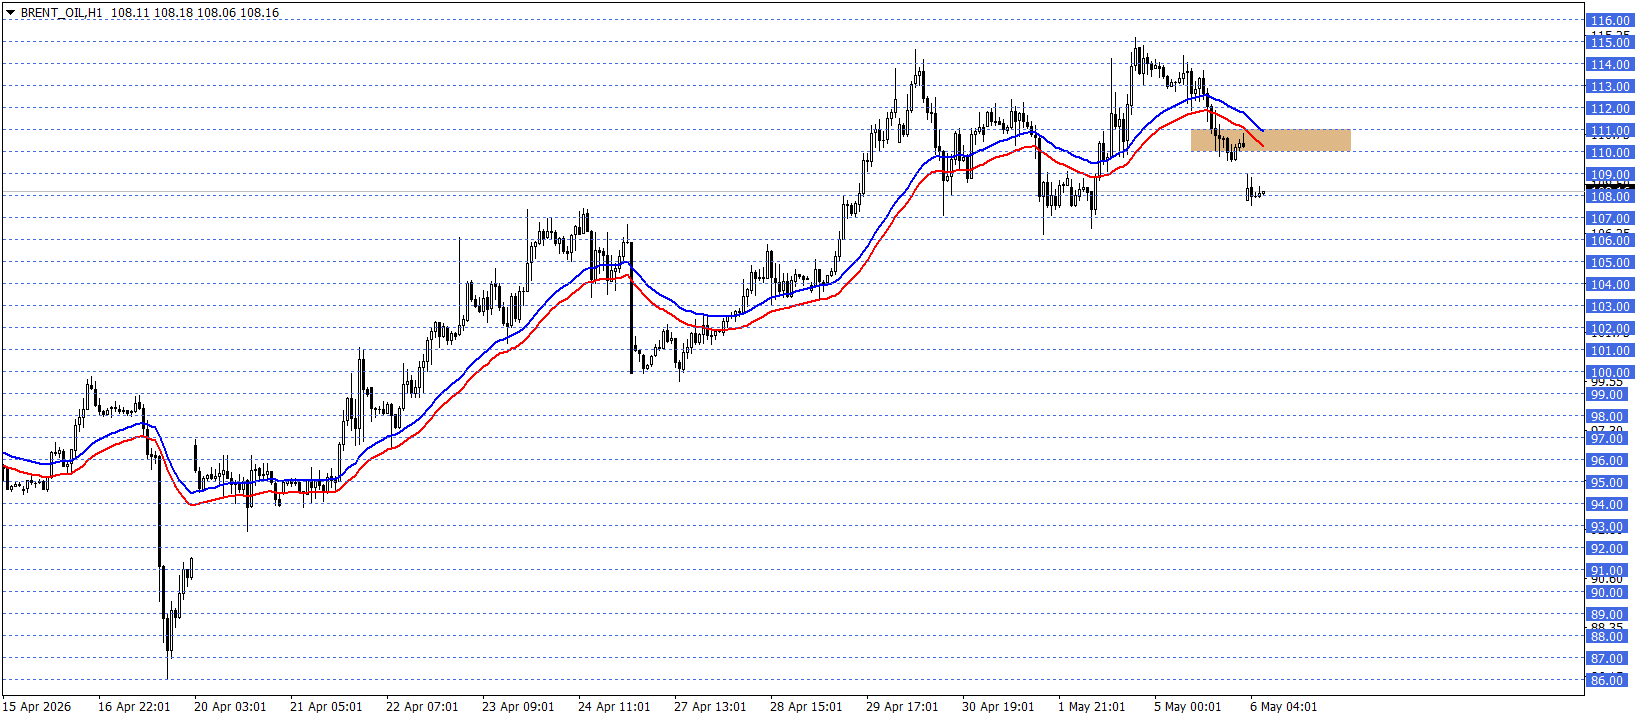Click the 113.00 price axis label
The width and height of the screenshot is (1641, 719).
click(x=1610, y=86)
